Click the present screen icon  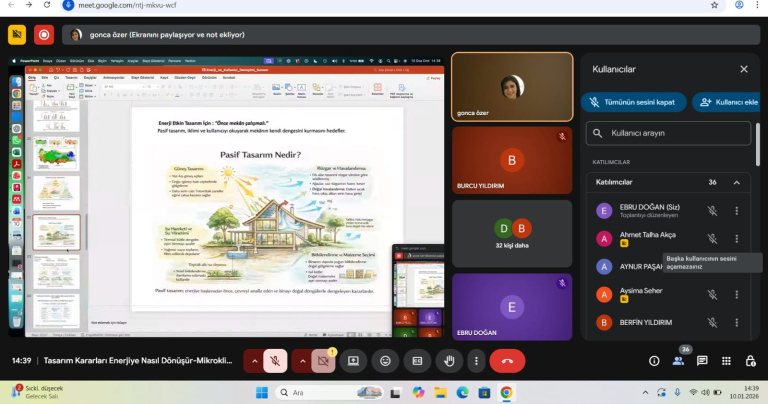(353, 361)
